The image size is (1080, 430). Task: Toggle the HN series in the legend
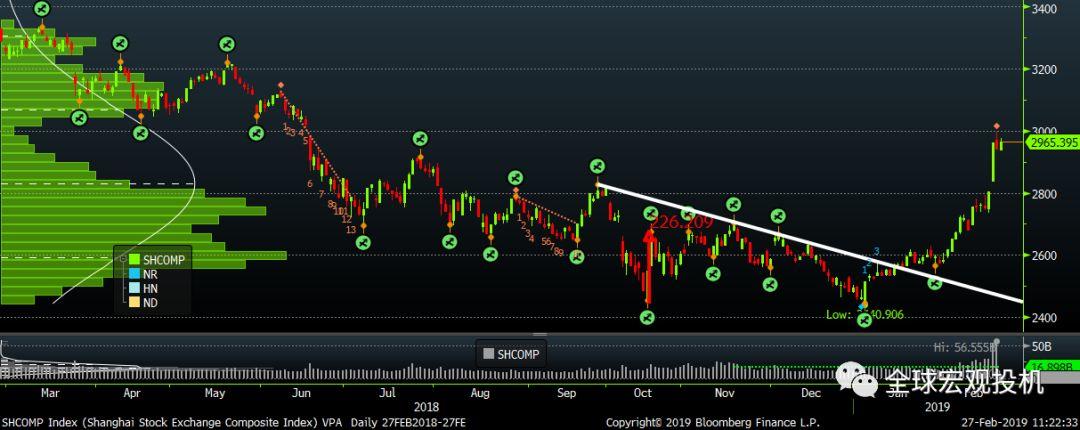pos(150,287)
